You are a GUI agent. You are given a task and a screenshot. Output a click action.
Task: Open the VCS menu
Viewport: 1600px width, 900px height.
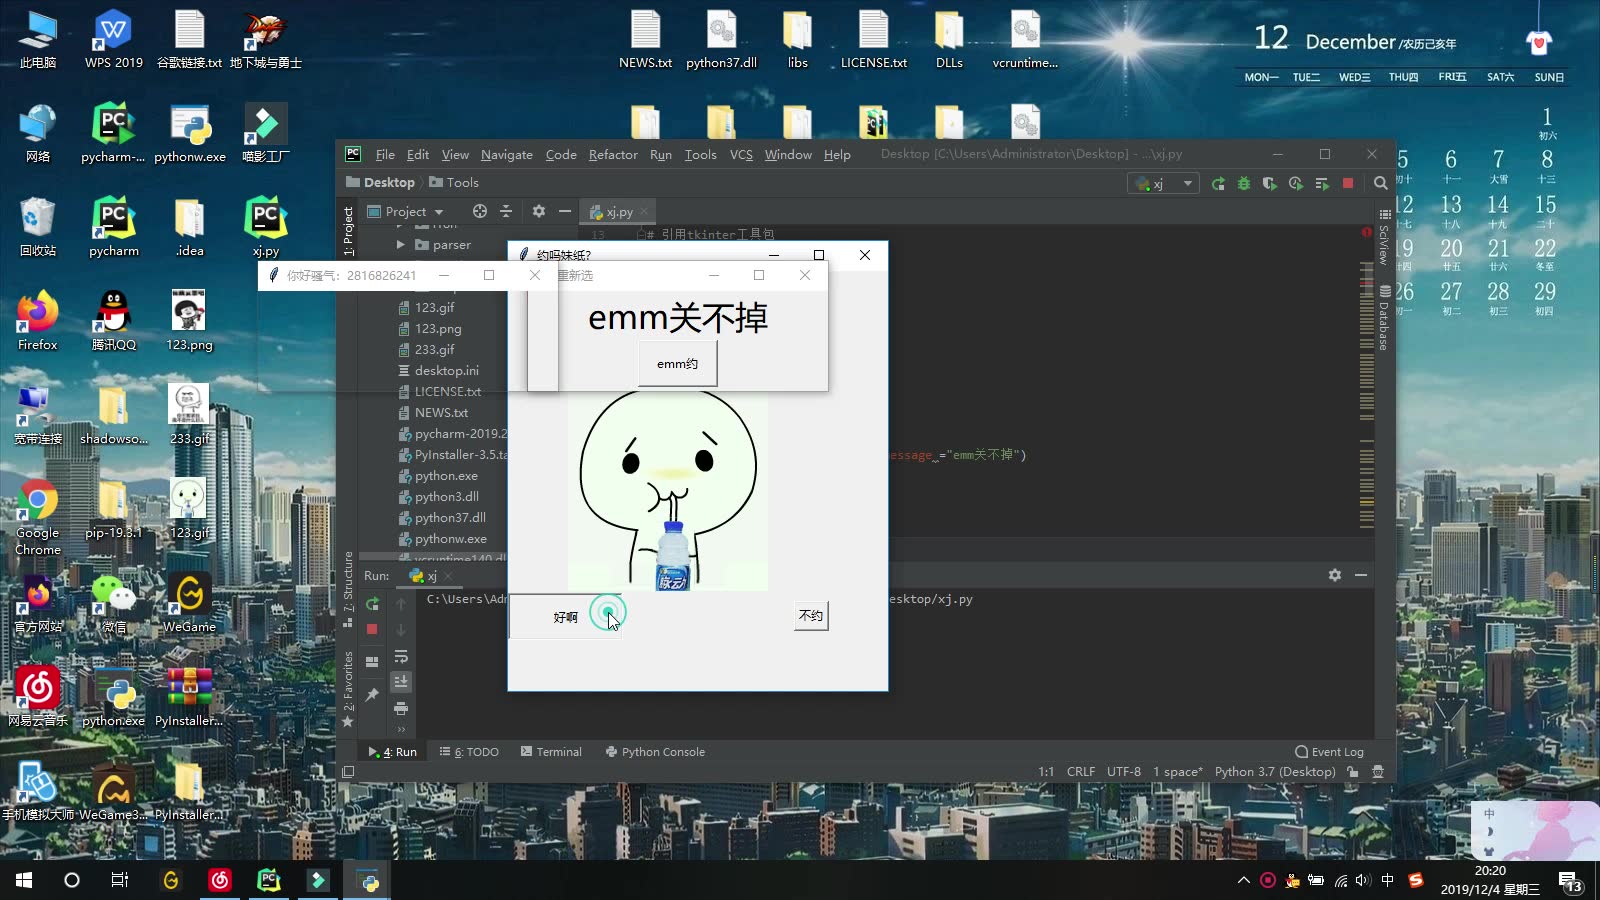(741, 154)
